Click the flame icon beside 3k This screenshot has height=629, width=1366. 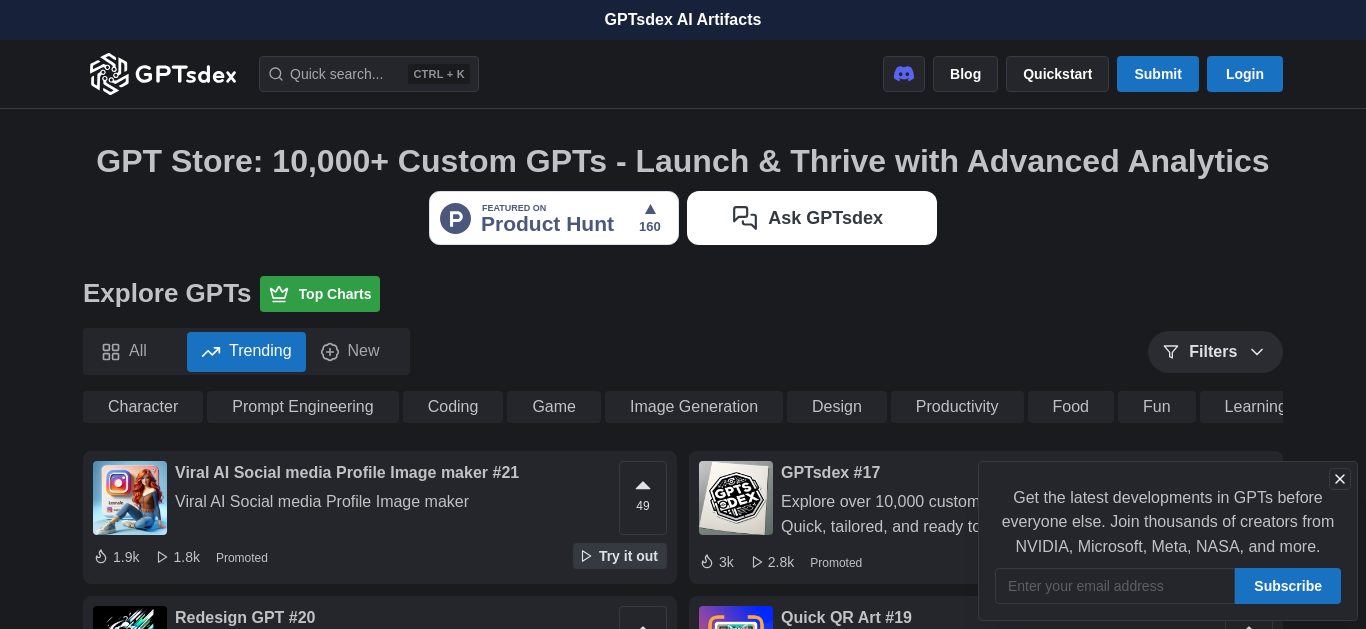coord(707,562)
